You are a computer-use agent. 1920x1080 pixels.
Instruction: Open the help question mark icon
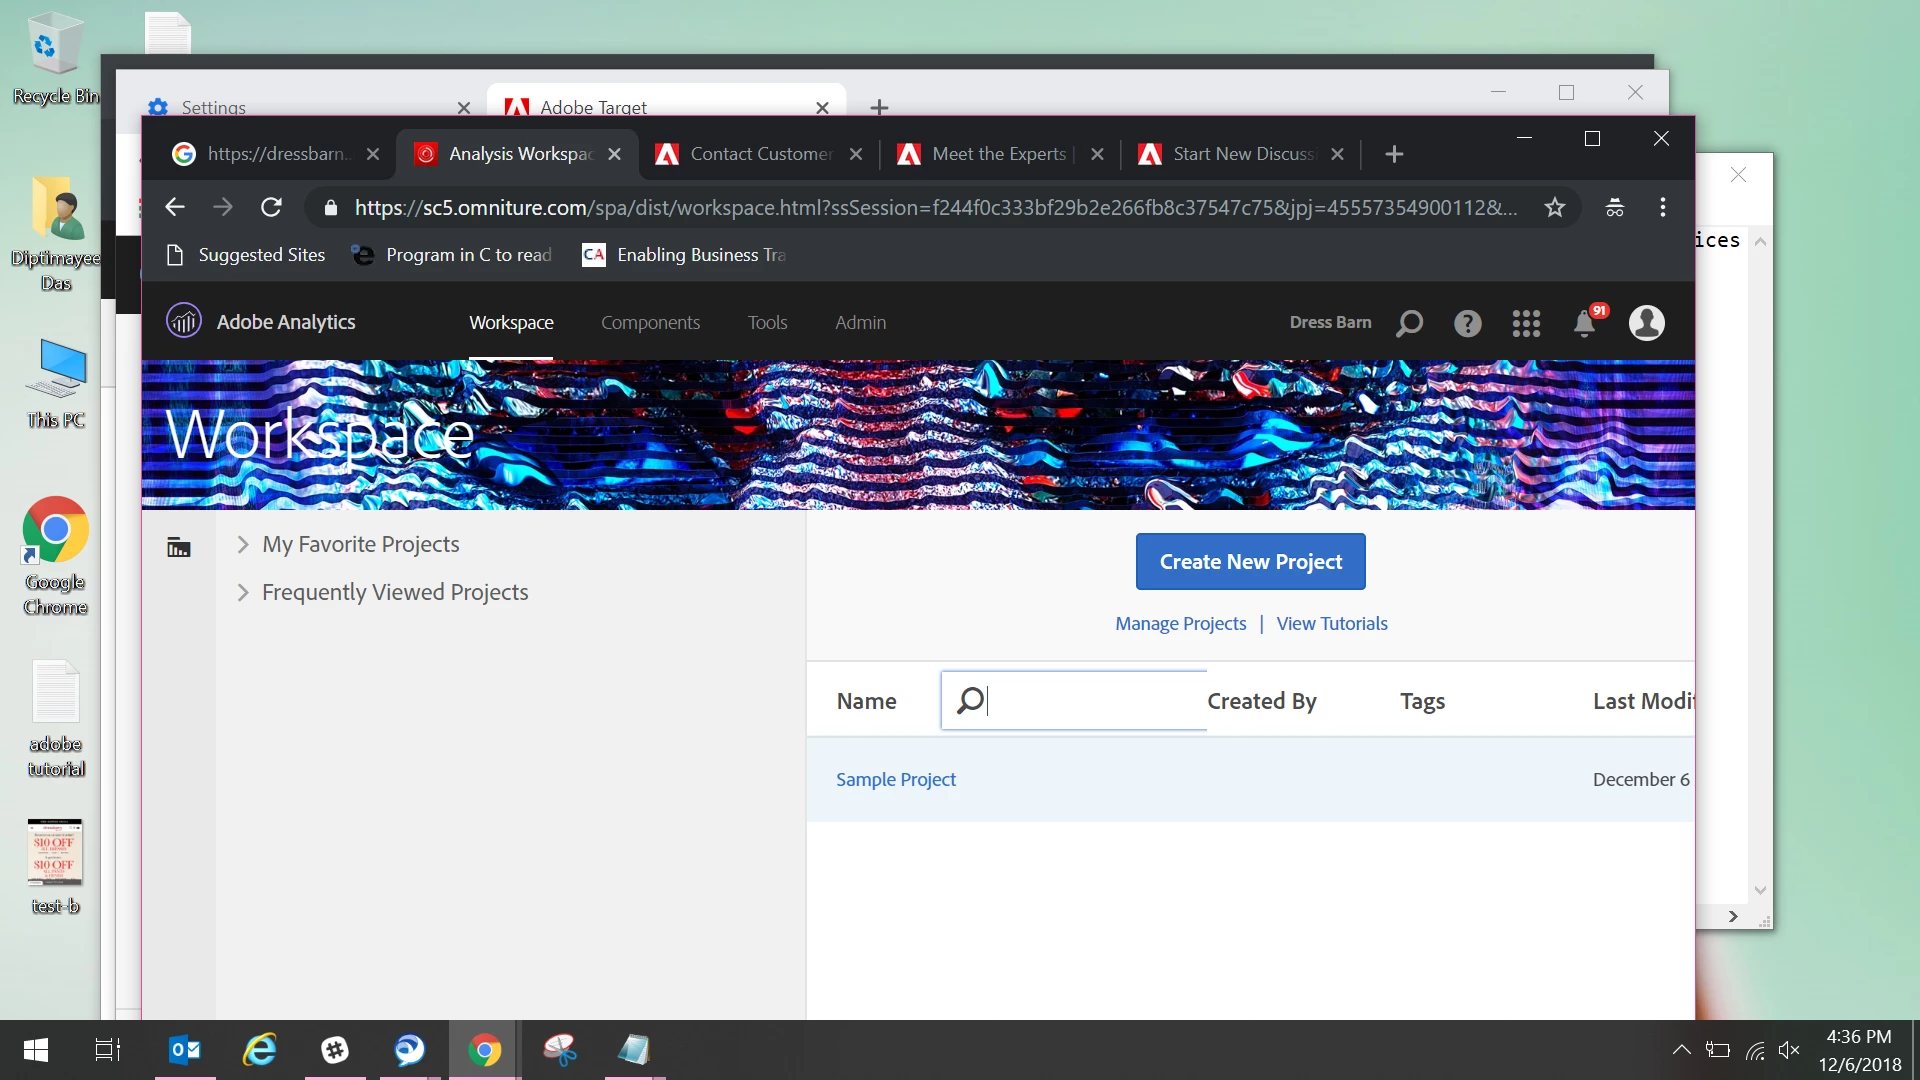pyautogui.click(x=1467, y=323)
